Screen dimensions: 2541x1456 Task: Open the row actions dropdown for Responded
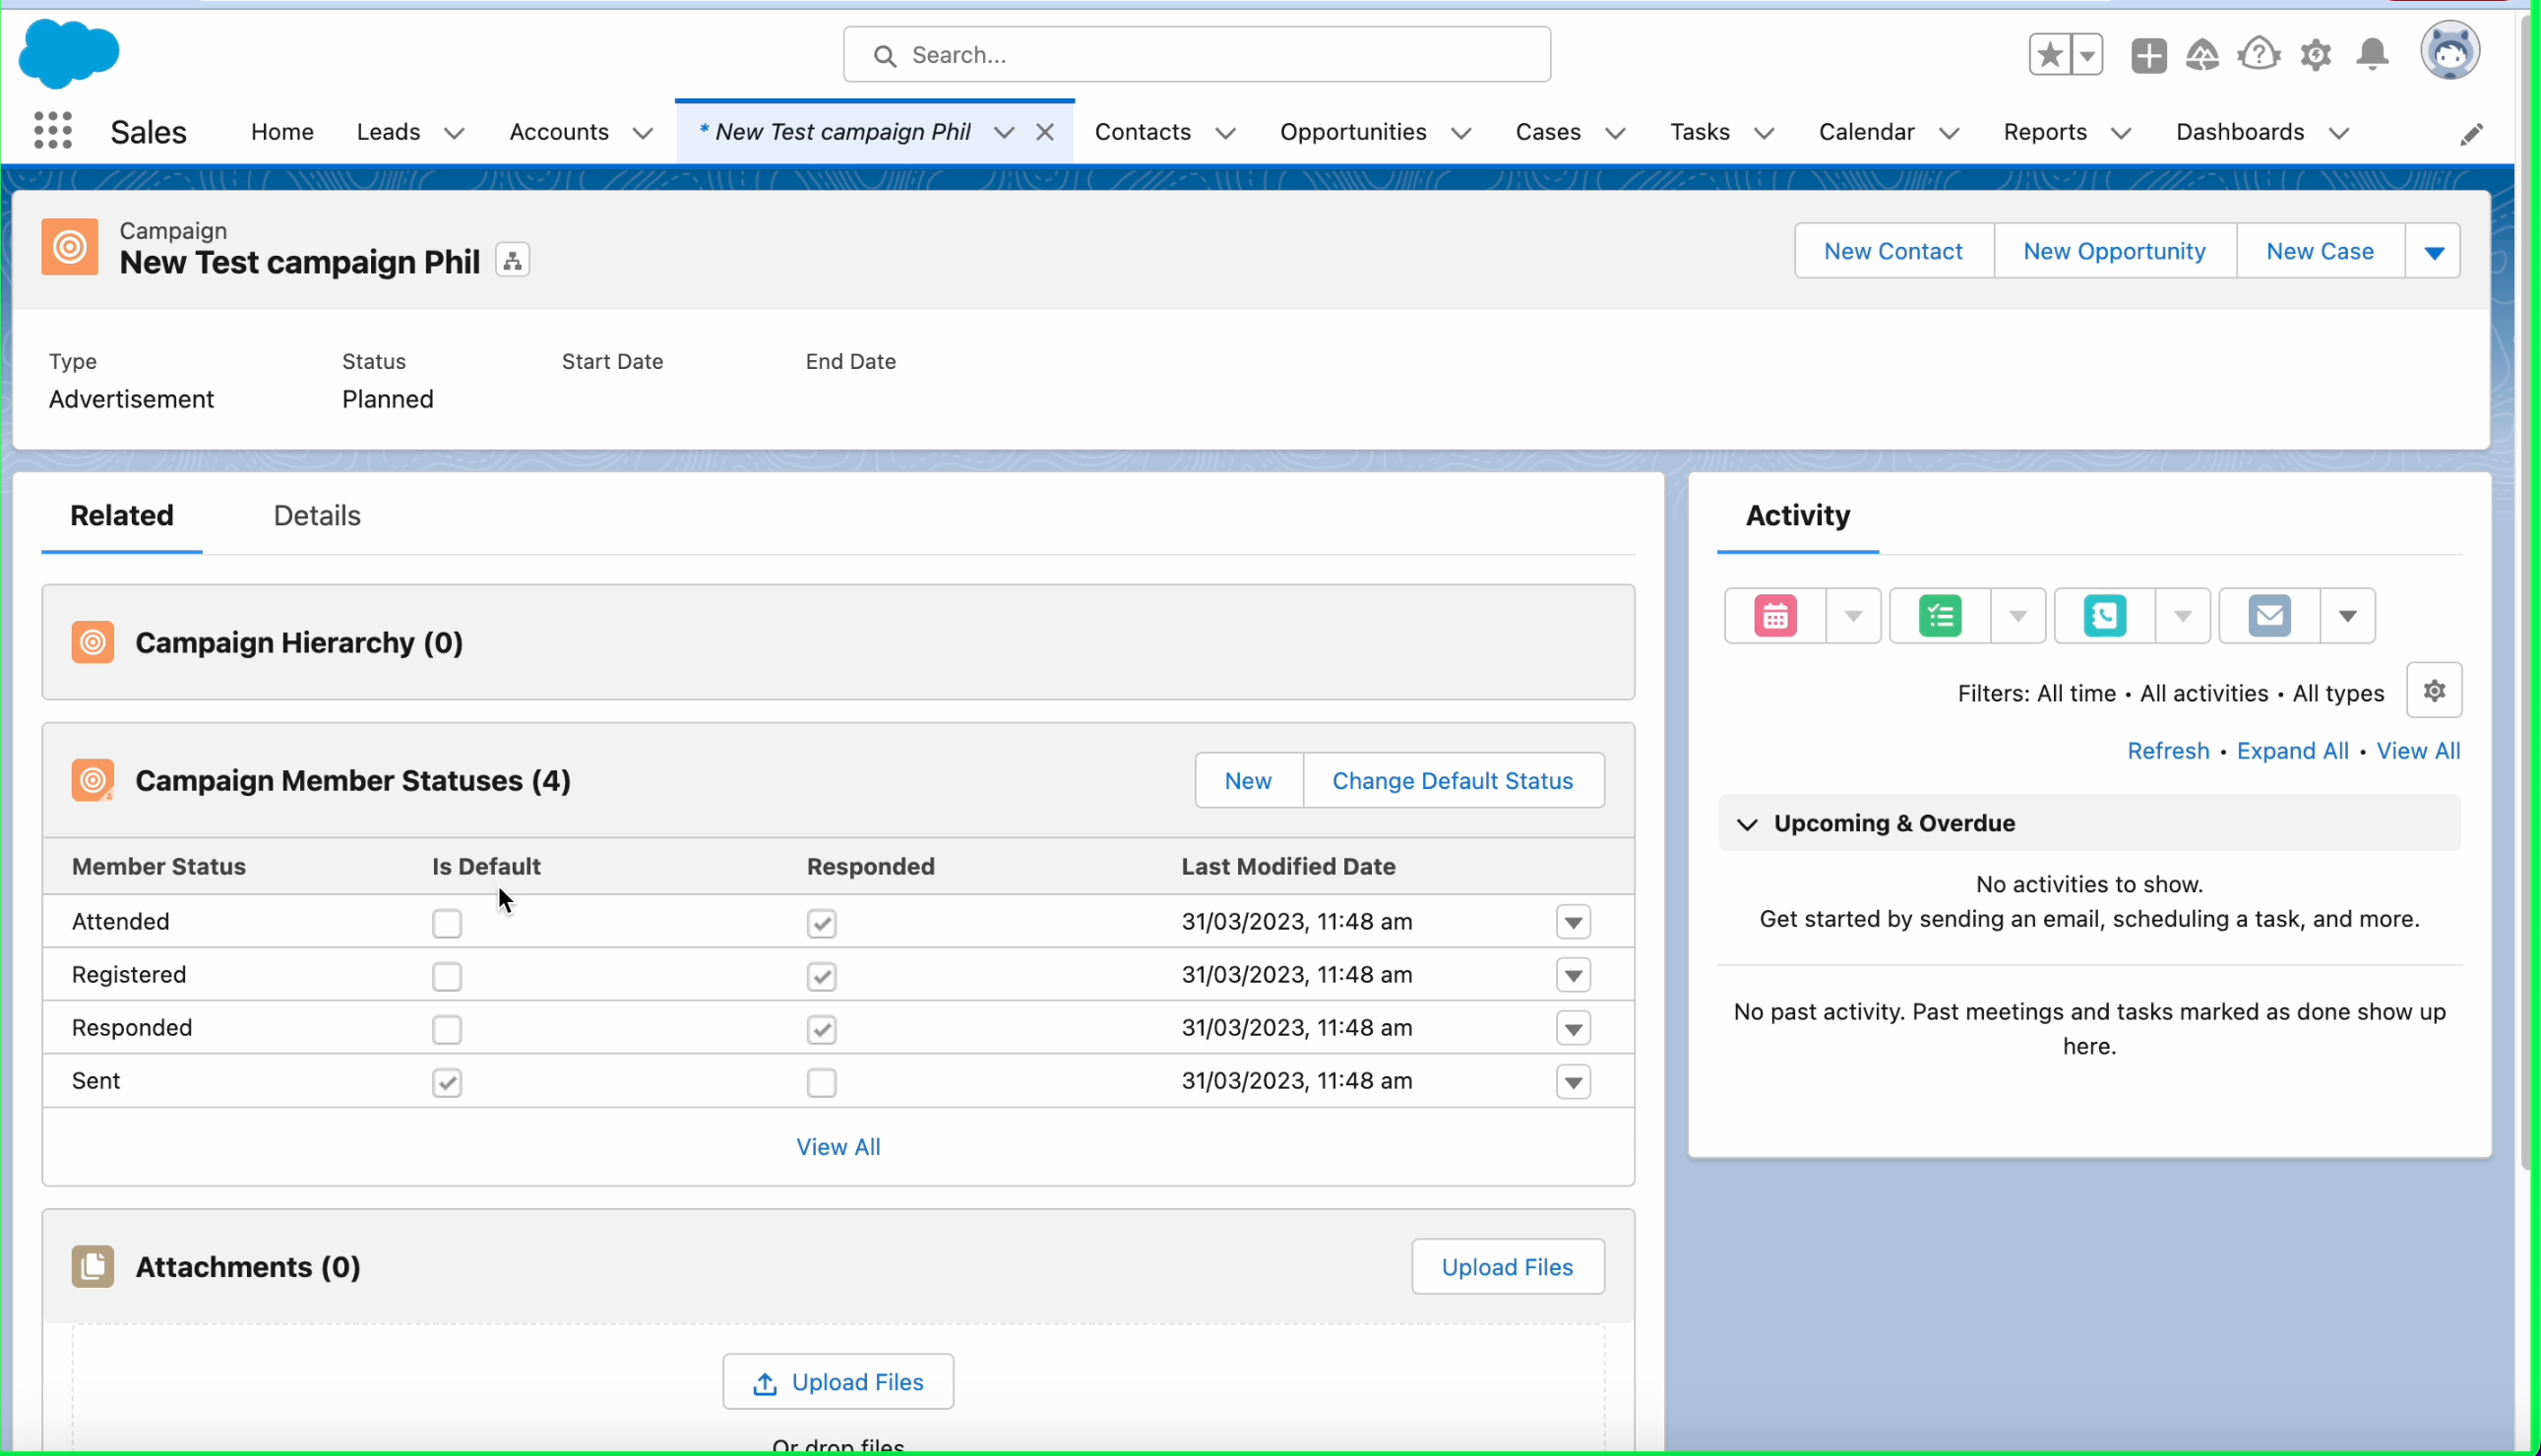(1573, 1029)
